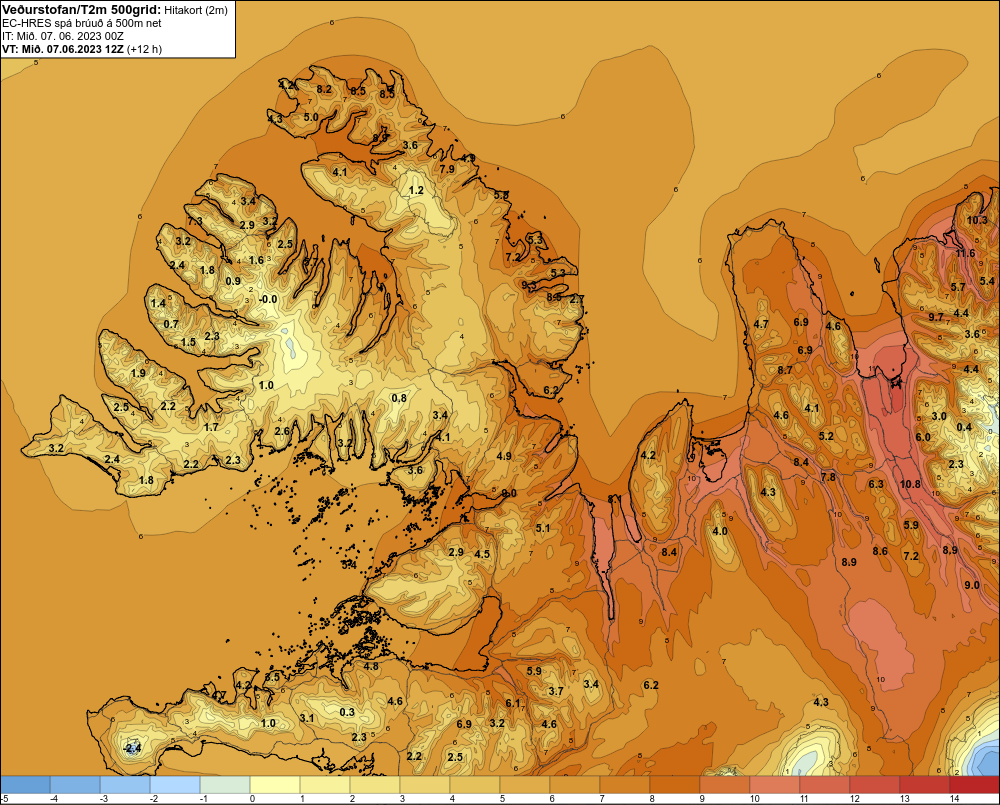The height and width of the screenshot is (805, 1000).
Task: Pick the legend color swatch between -1 and 0
Action: click(224, 785)
